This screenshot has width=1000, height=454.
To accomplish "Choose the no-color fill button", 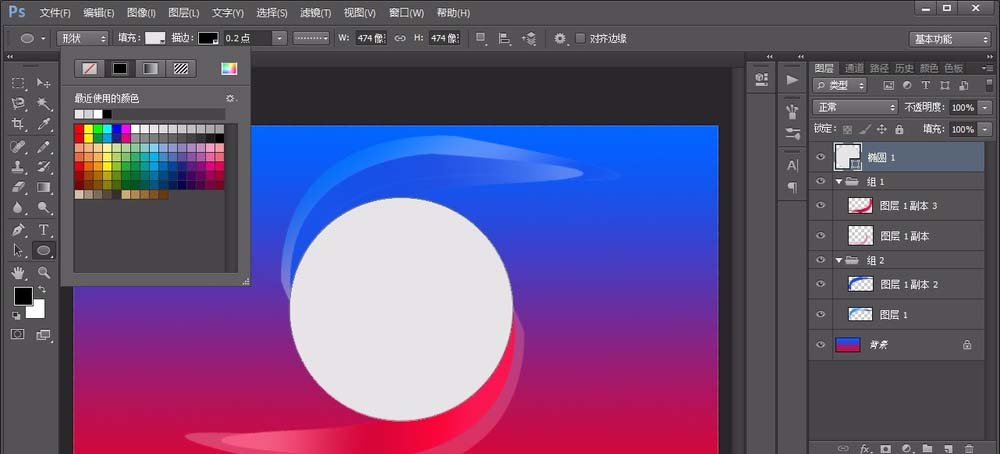I will (x=90, y=69).
